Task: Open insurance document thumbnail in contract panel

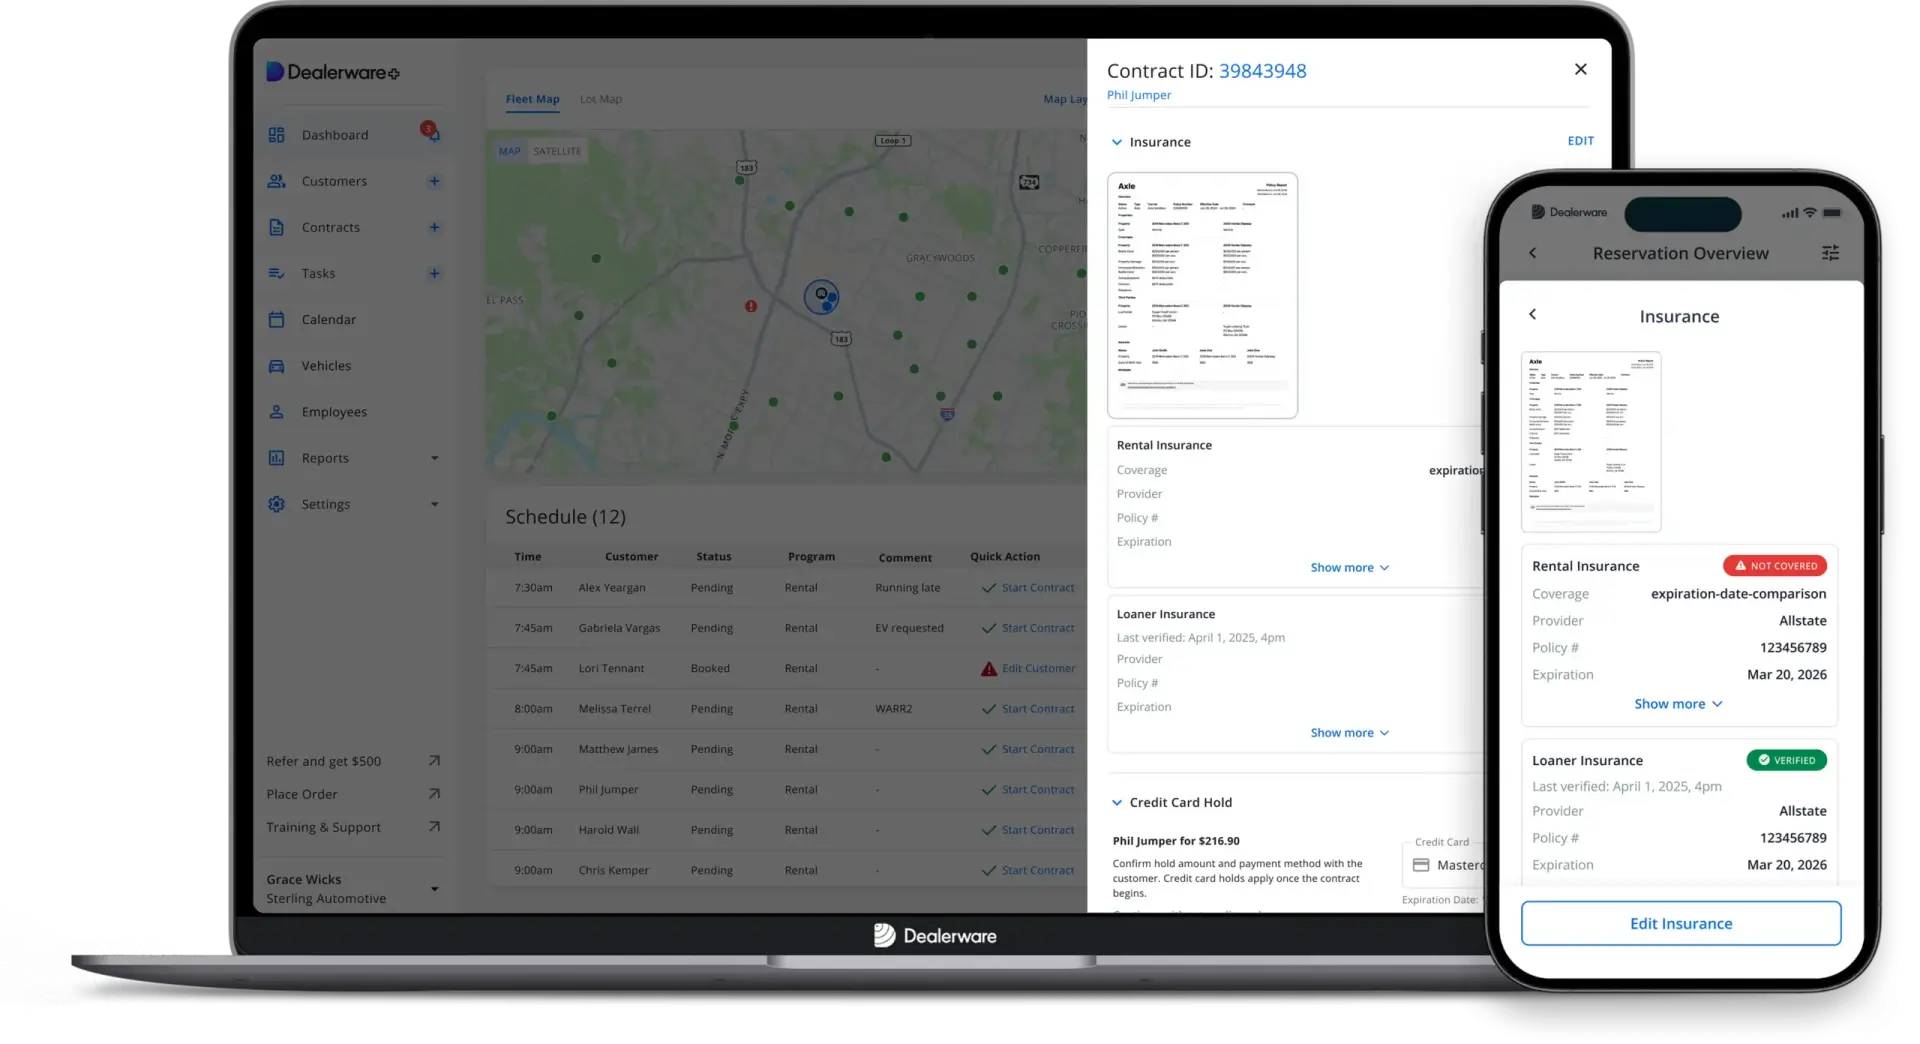Action: (1202, 295)
